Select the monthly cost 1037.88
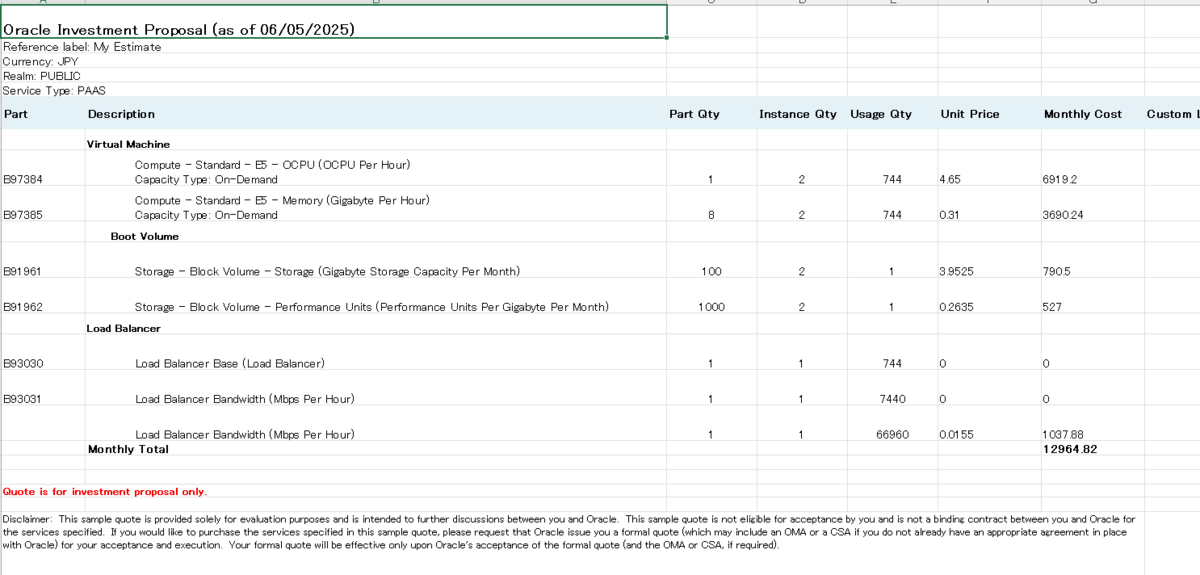This screenshot has width=1200, height=575. click(1063, 435)
